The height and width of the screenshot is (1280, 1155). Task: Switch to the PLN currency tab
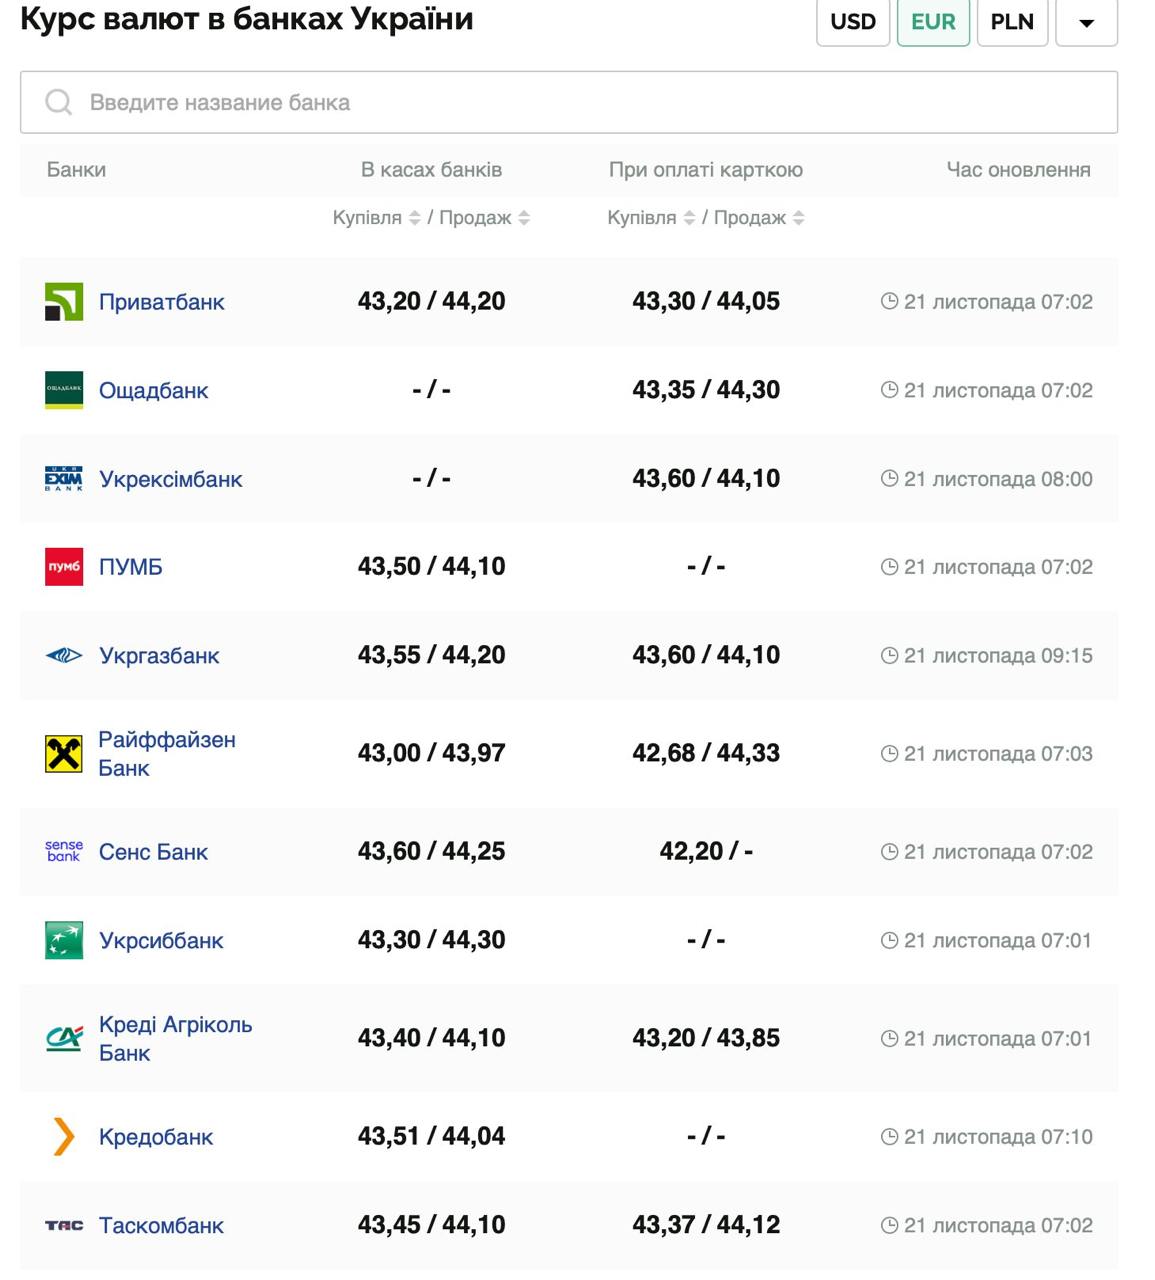1012,22
